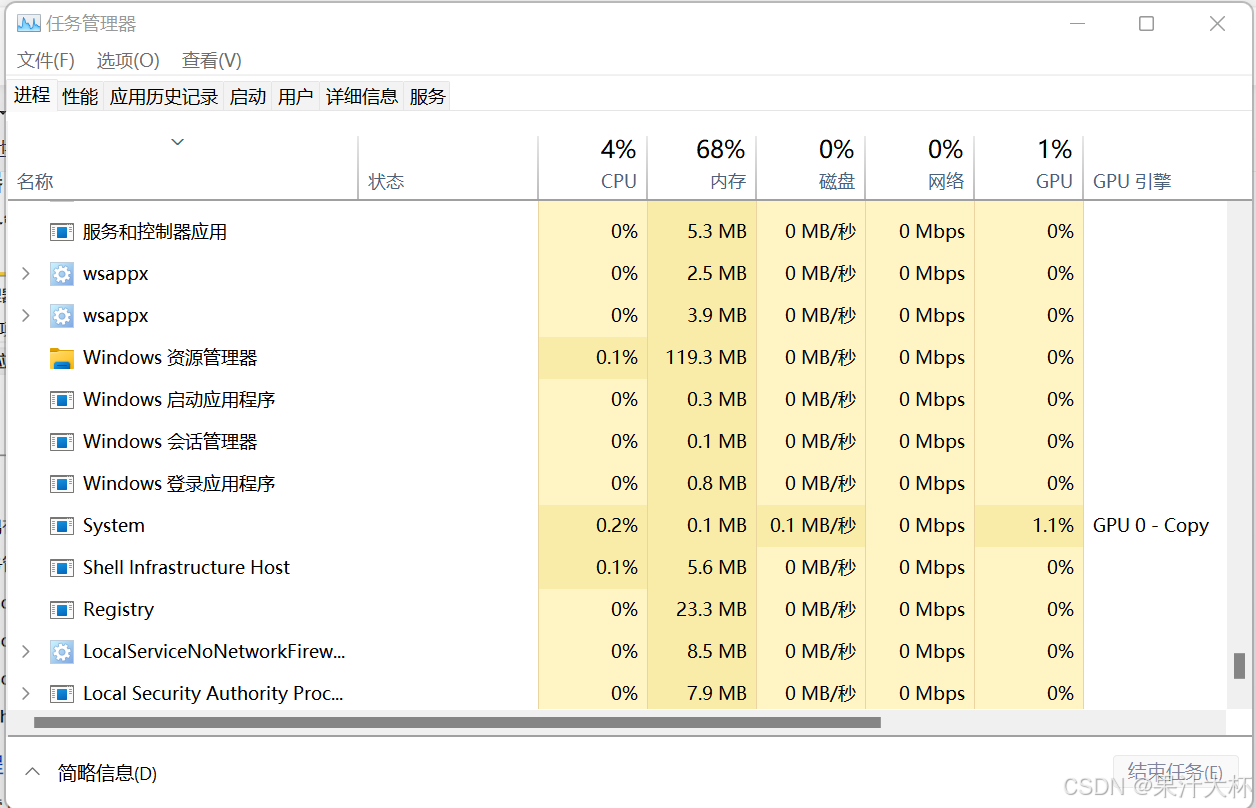Select the Shell Infrastructure Host row
Image resolution: width=1256 pixels, height=808 pixels.
tap(616, 568)
